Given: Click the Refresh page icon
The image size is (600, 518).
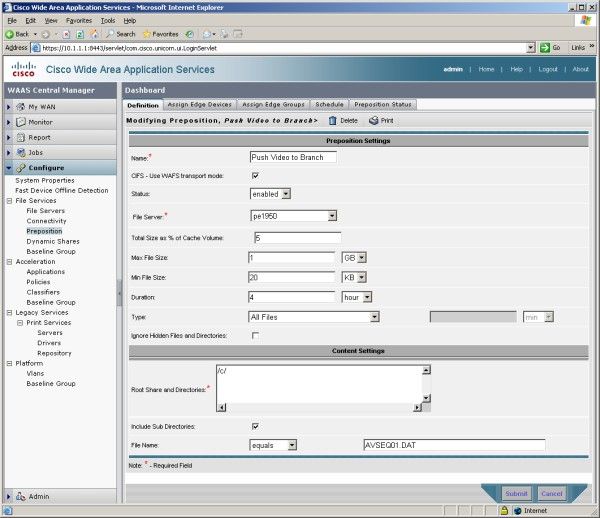Looking at the screenshot, I should (80, 34).
